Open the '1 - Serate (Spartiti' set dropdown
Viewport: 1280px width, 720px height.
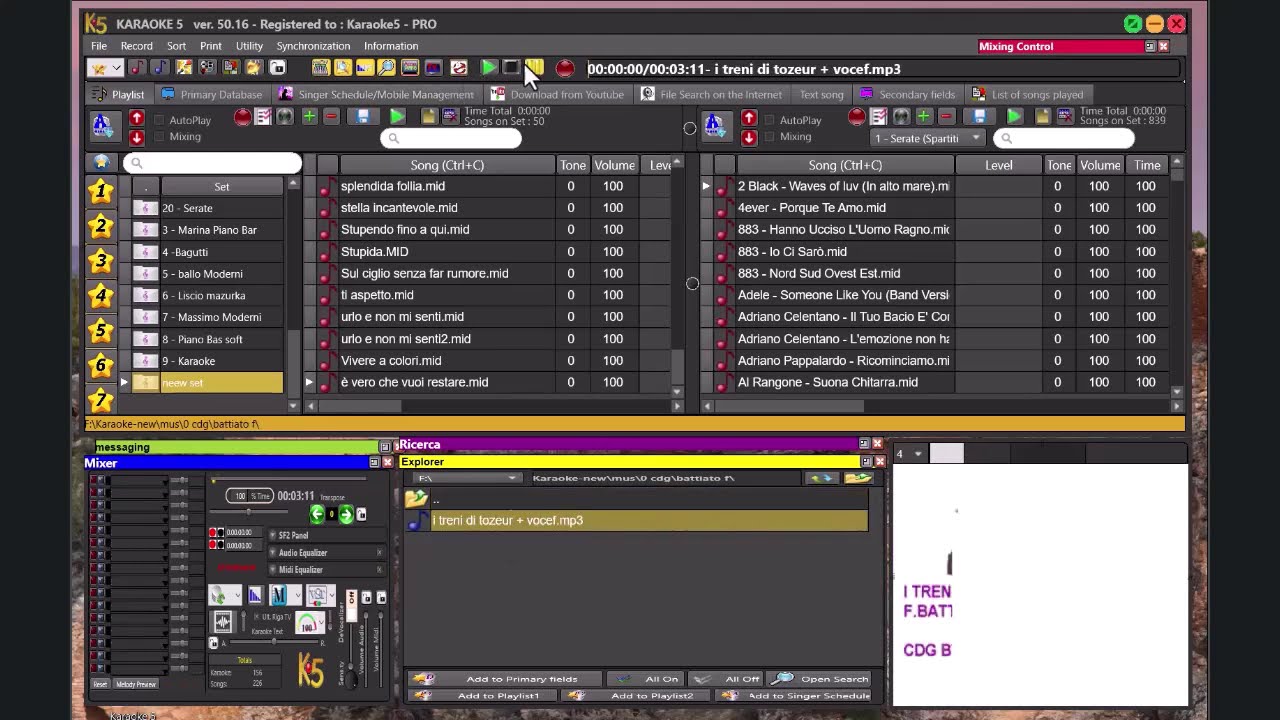click(927, 138)
